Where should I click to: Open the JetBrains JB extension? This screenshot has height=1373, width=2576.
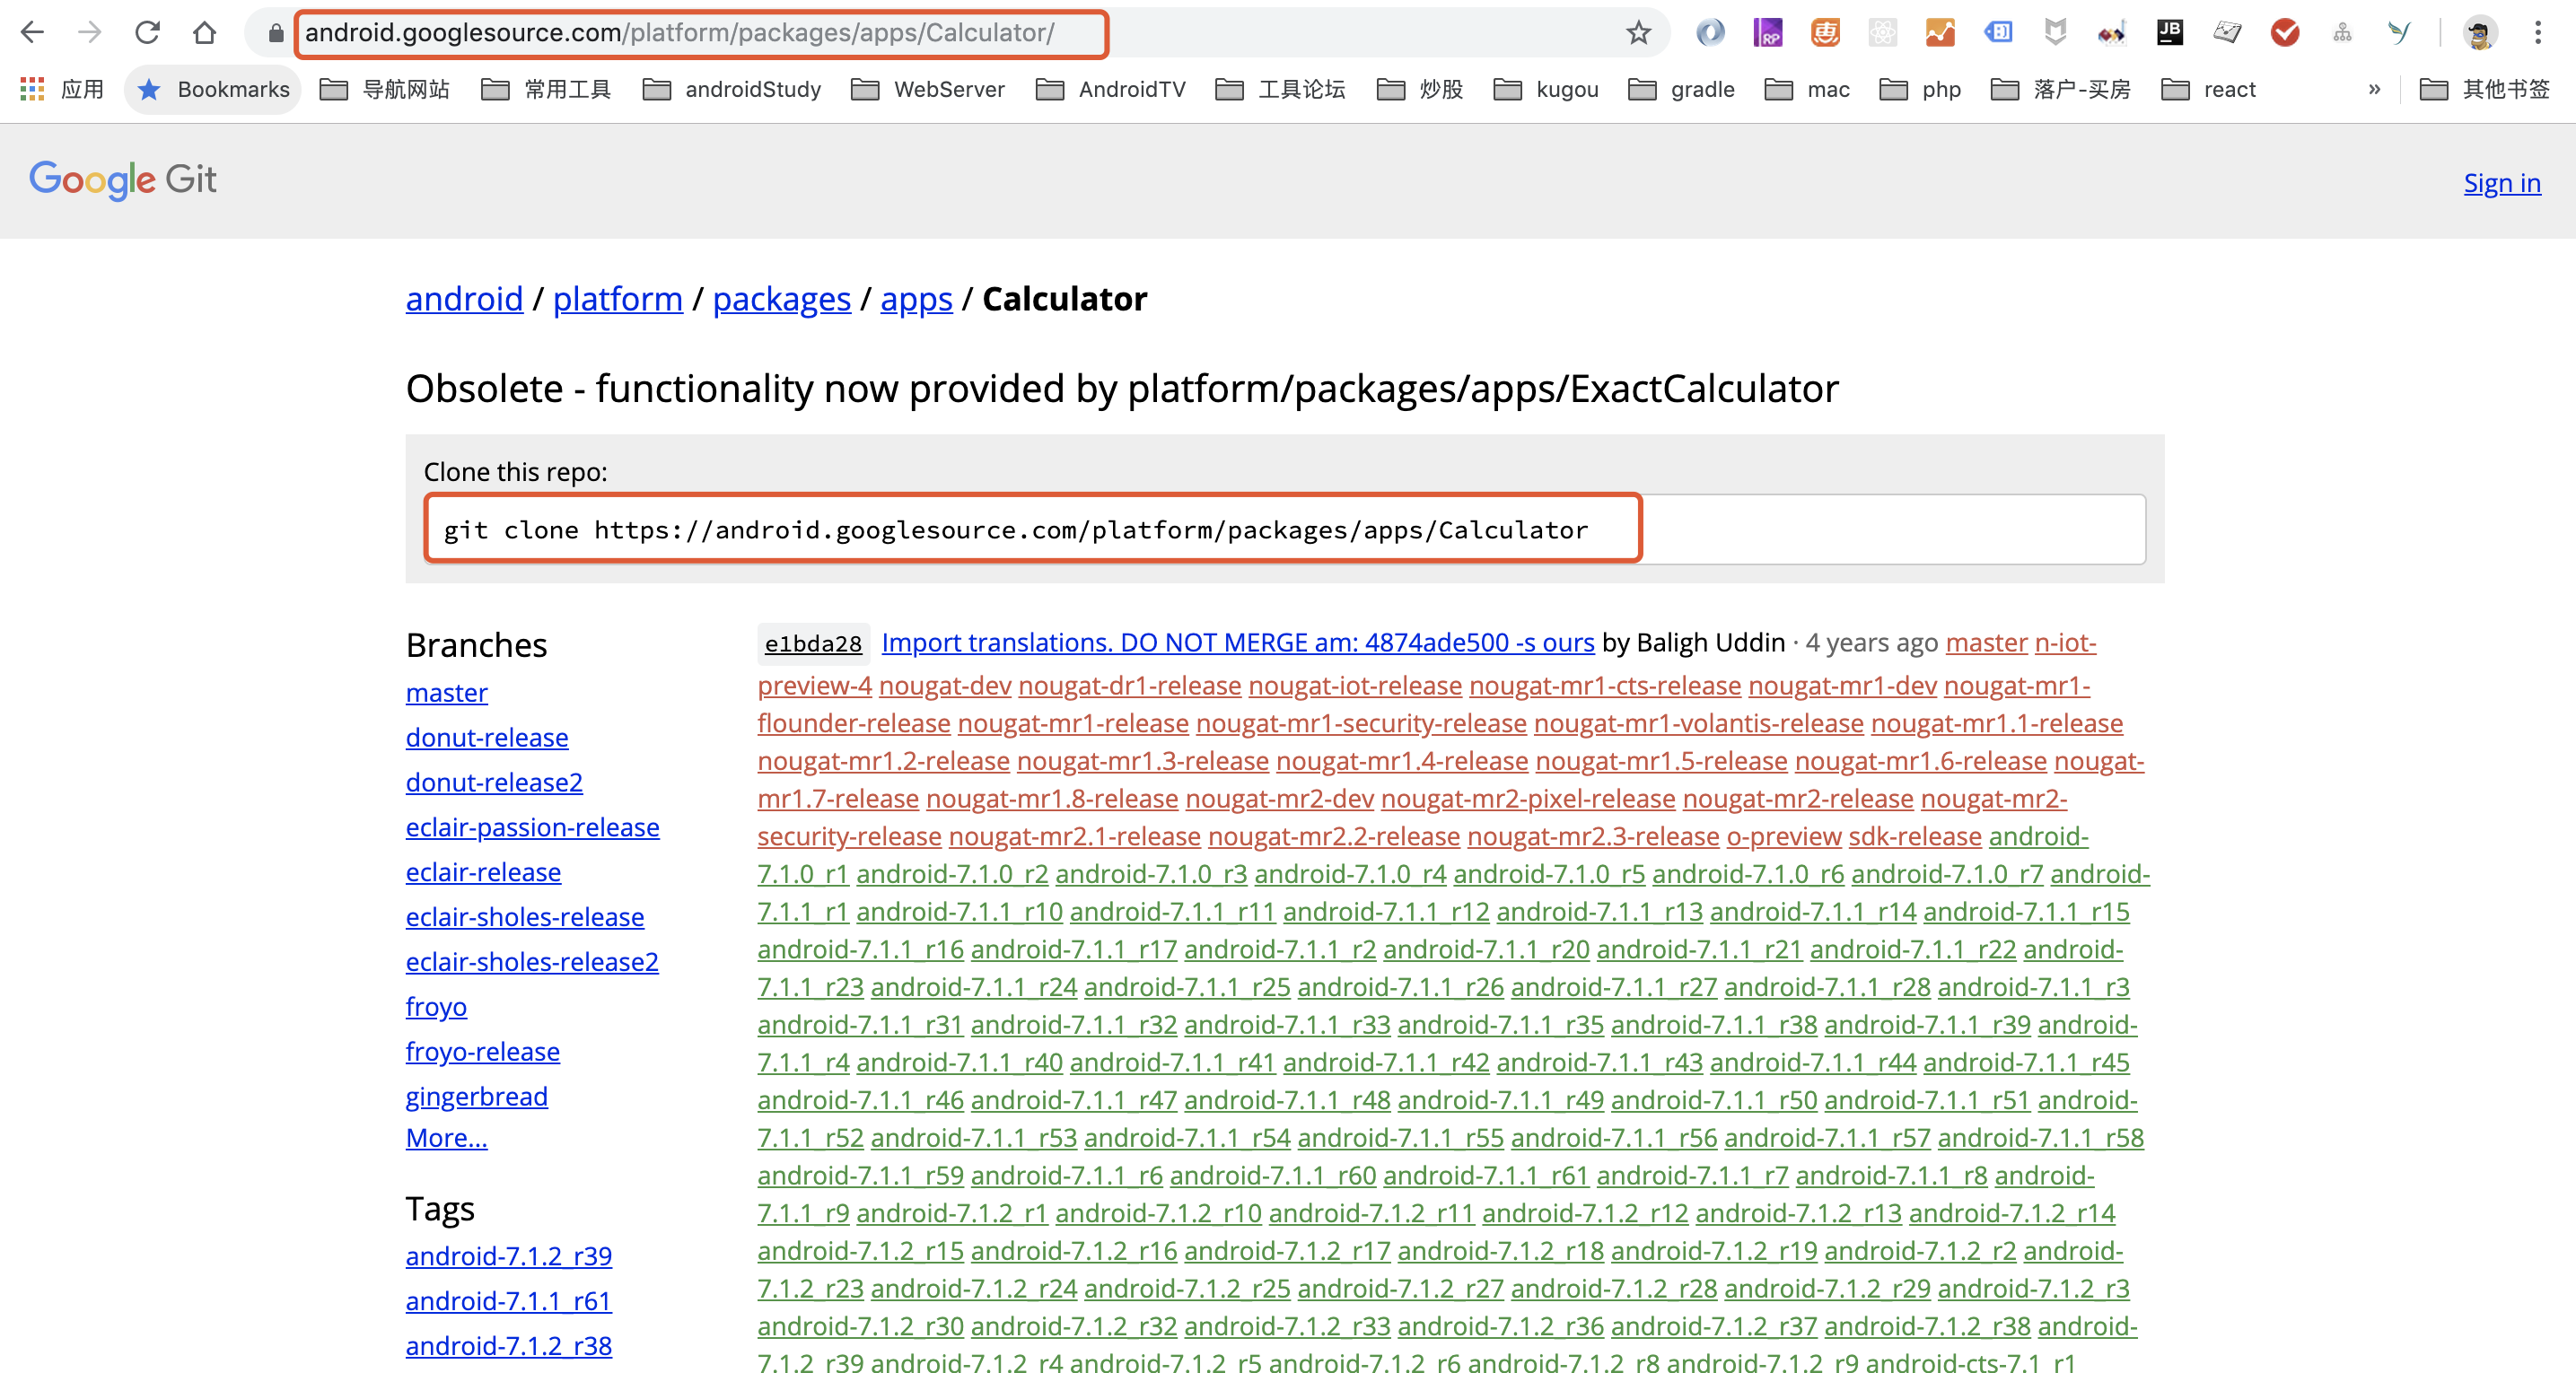coord(2170,33)
